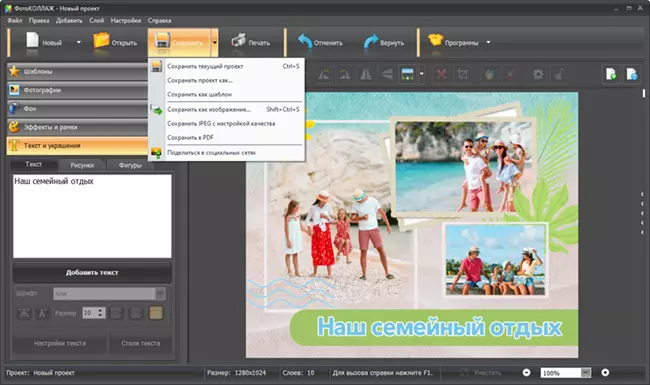This screenshot has width=650, height=385.
Task: Select the Наш семейный отдых caption on canvas
Action: 439,327
